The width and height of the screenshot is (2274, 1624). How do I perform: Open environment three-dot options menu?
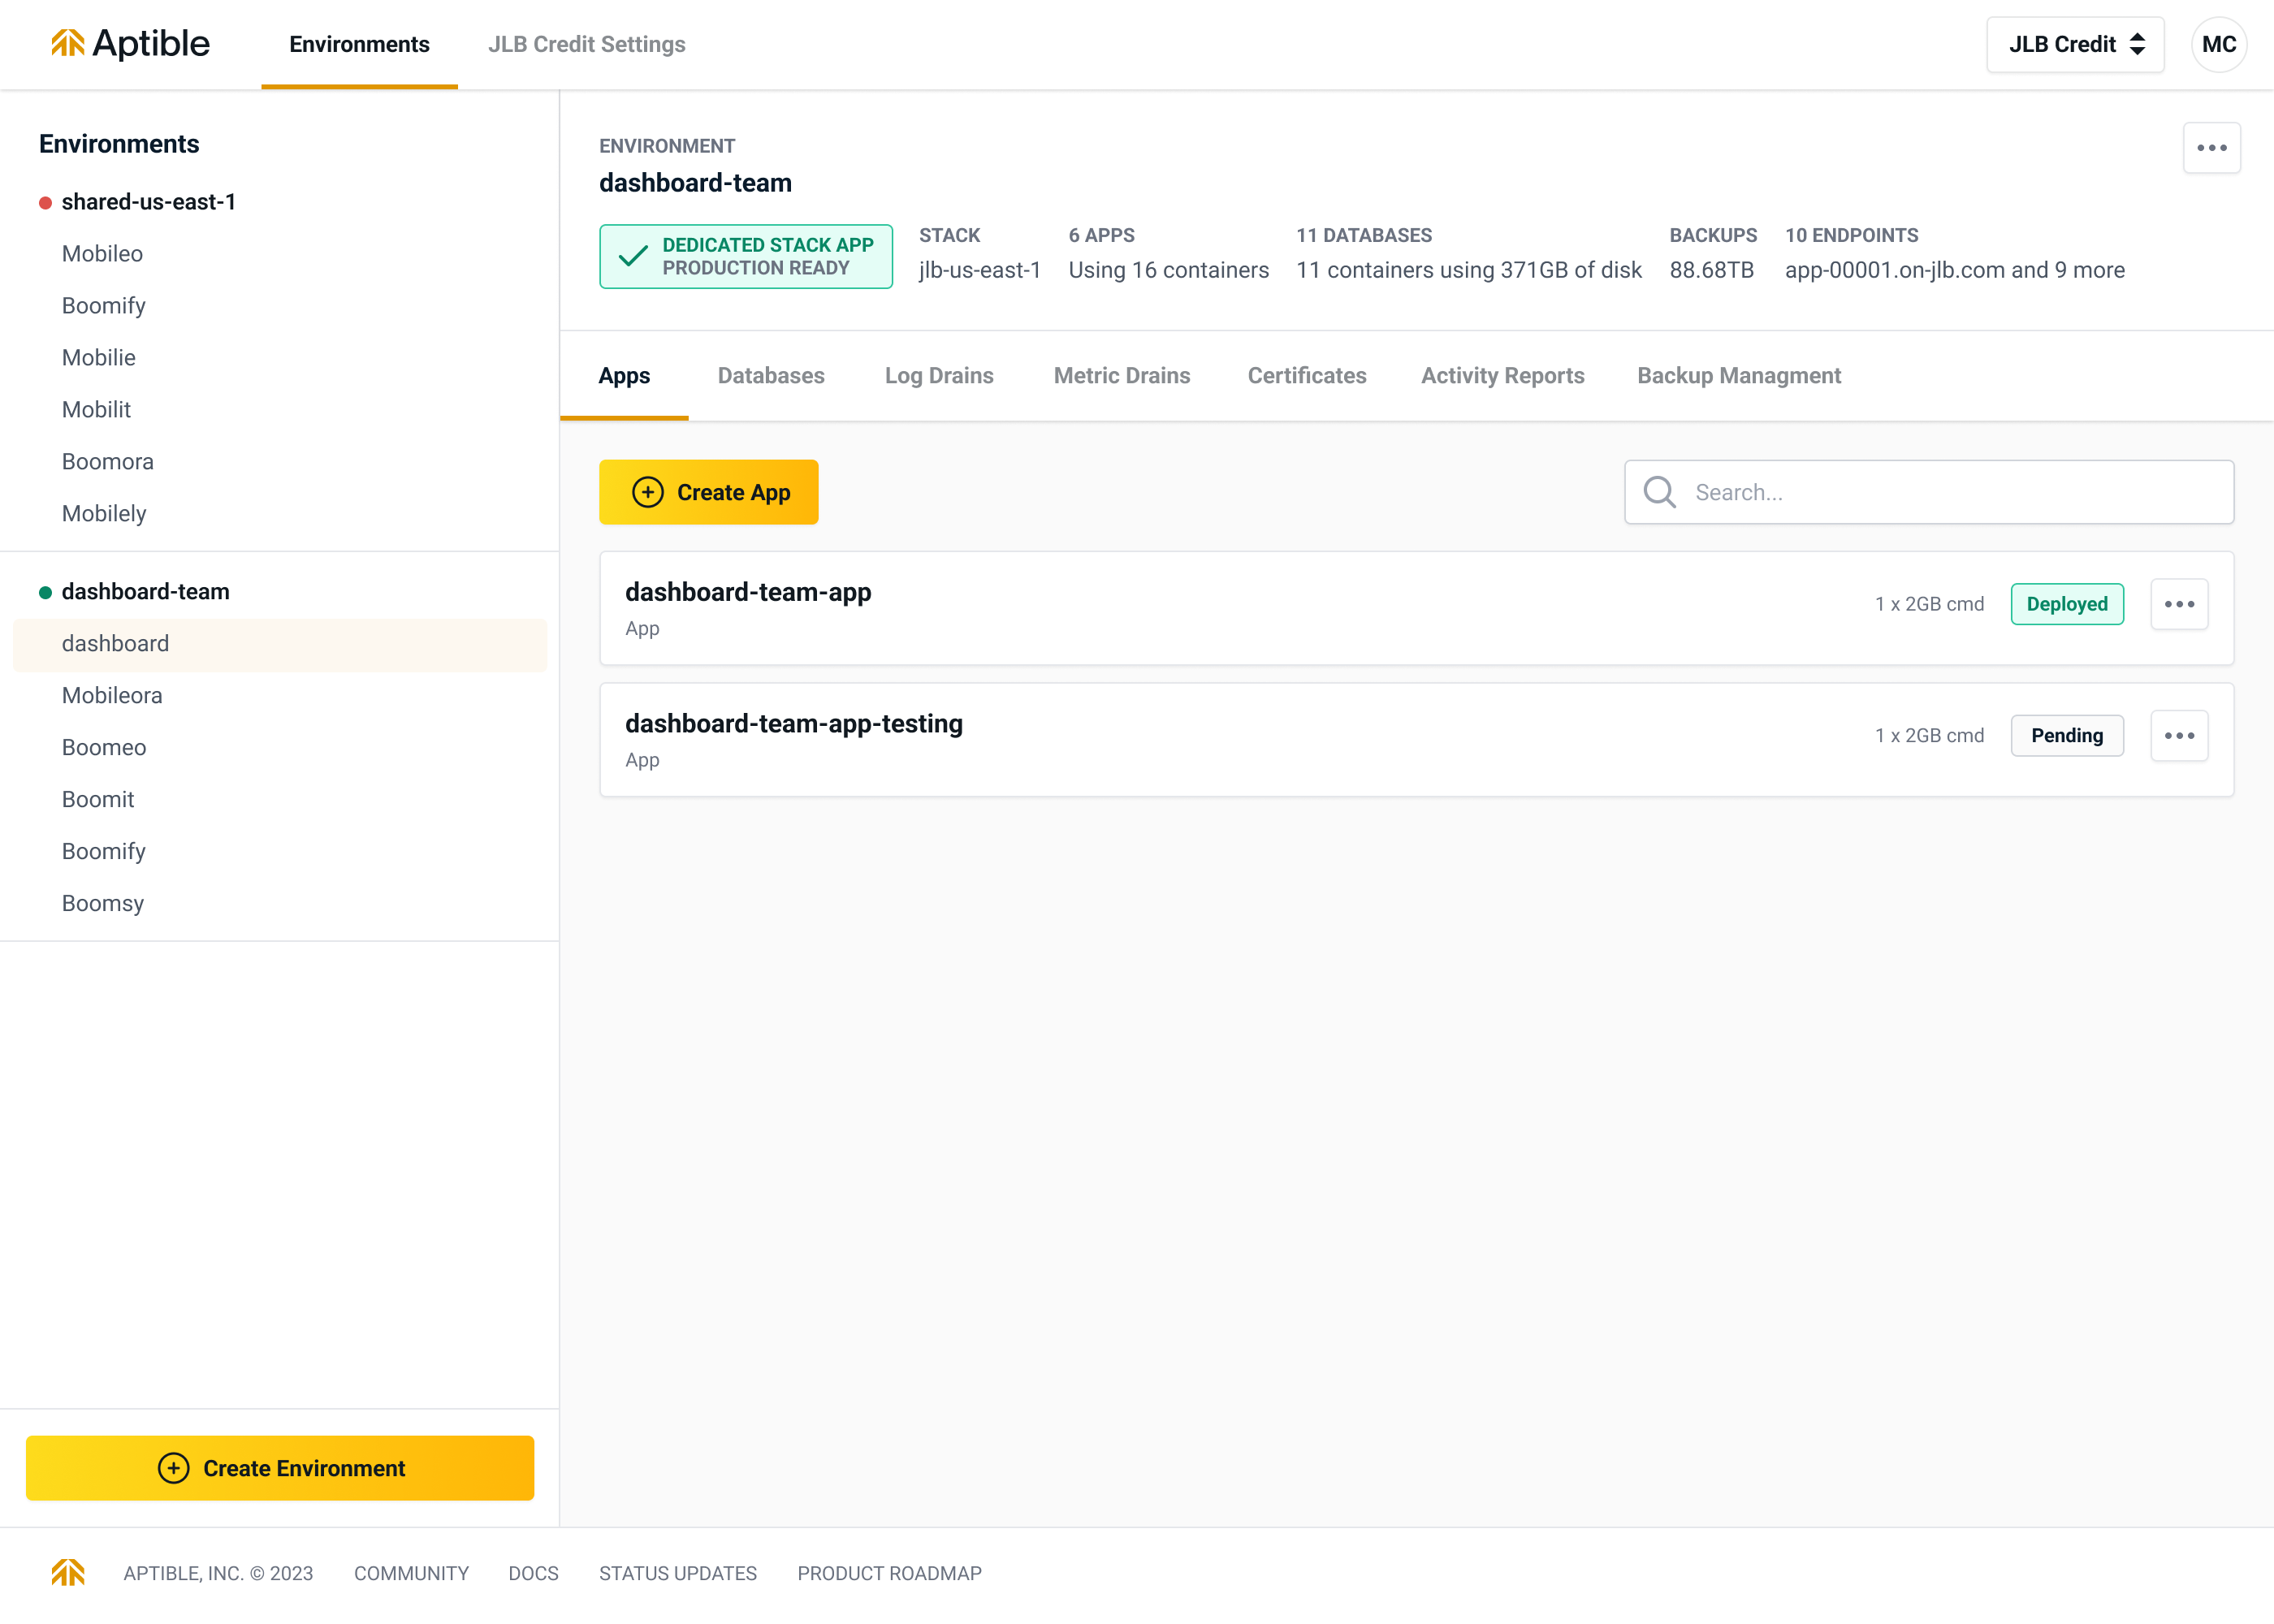tap(2211, 148)
